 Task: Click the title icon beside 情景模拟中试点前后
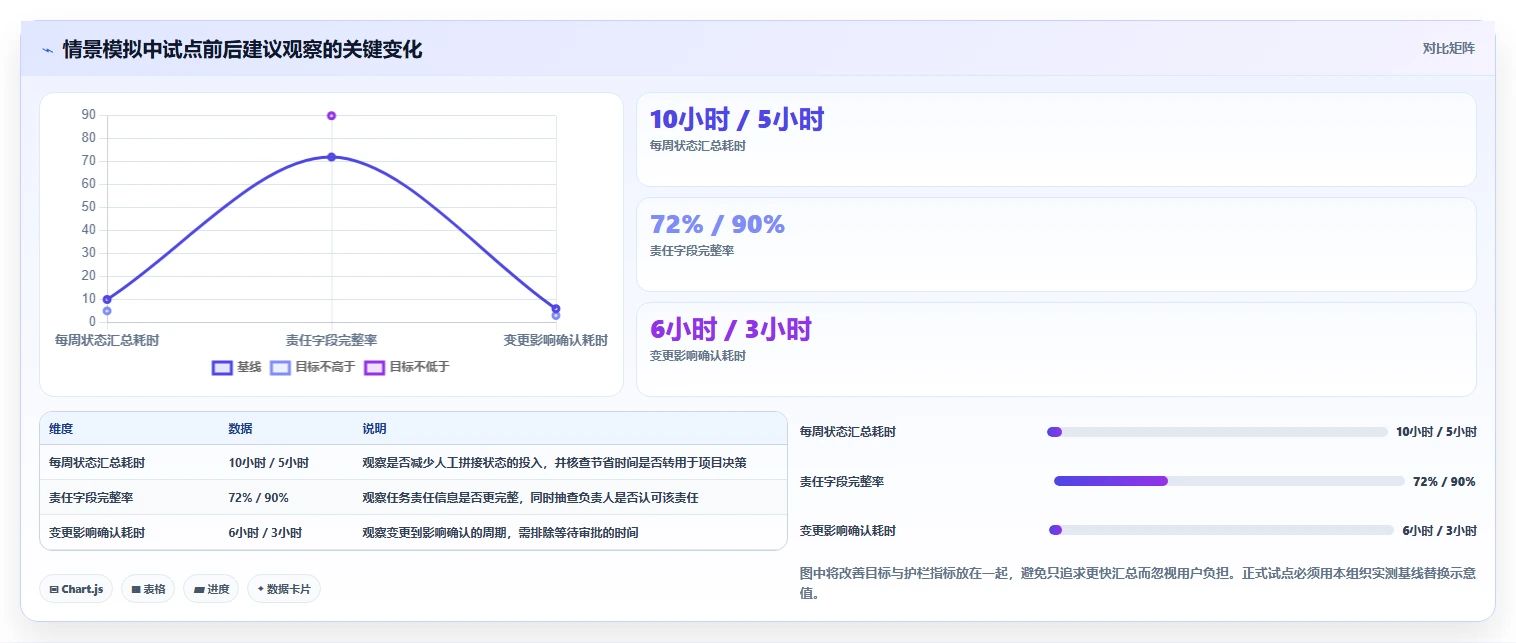pyautogui.click(x=48, y=50)
